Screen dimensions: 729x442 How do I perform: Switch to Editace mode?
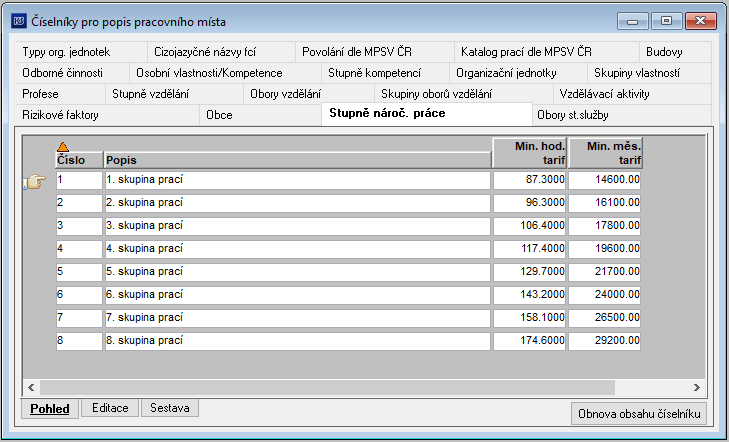coord(110,408)
